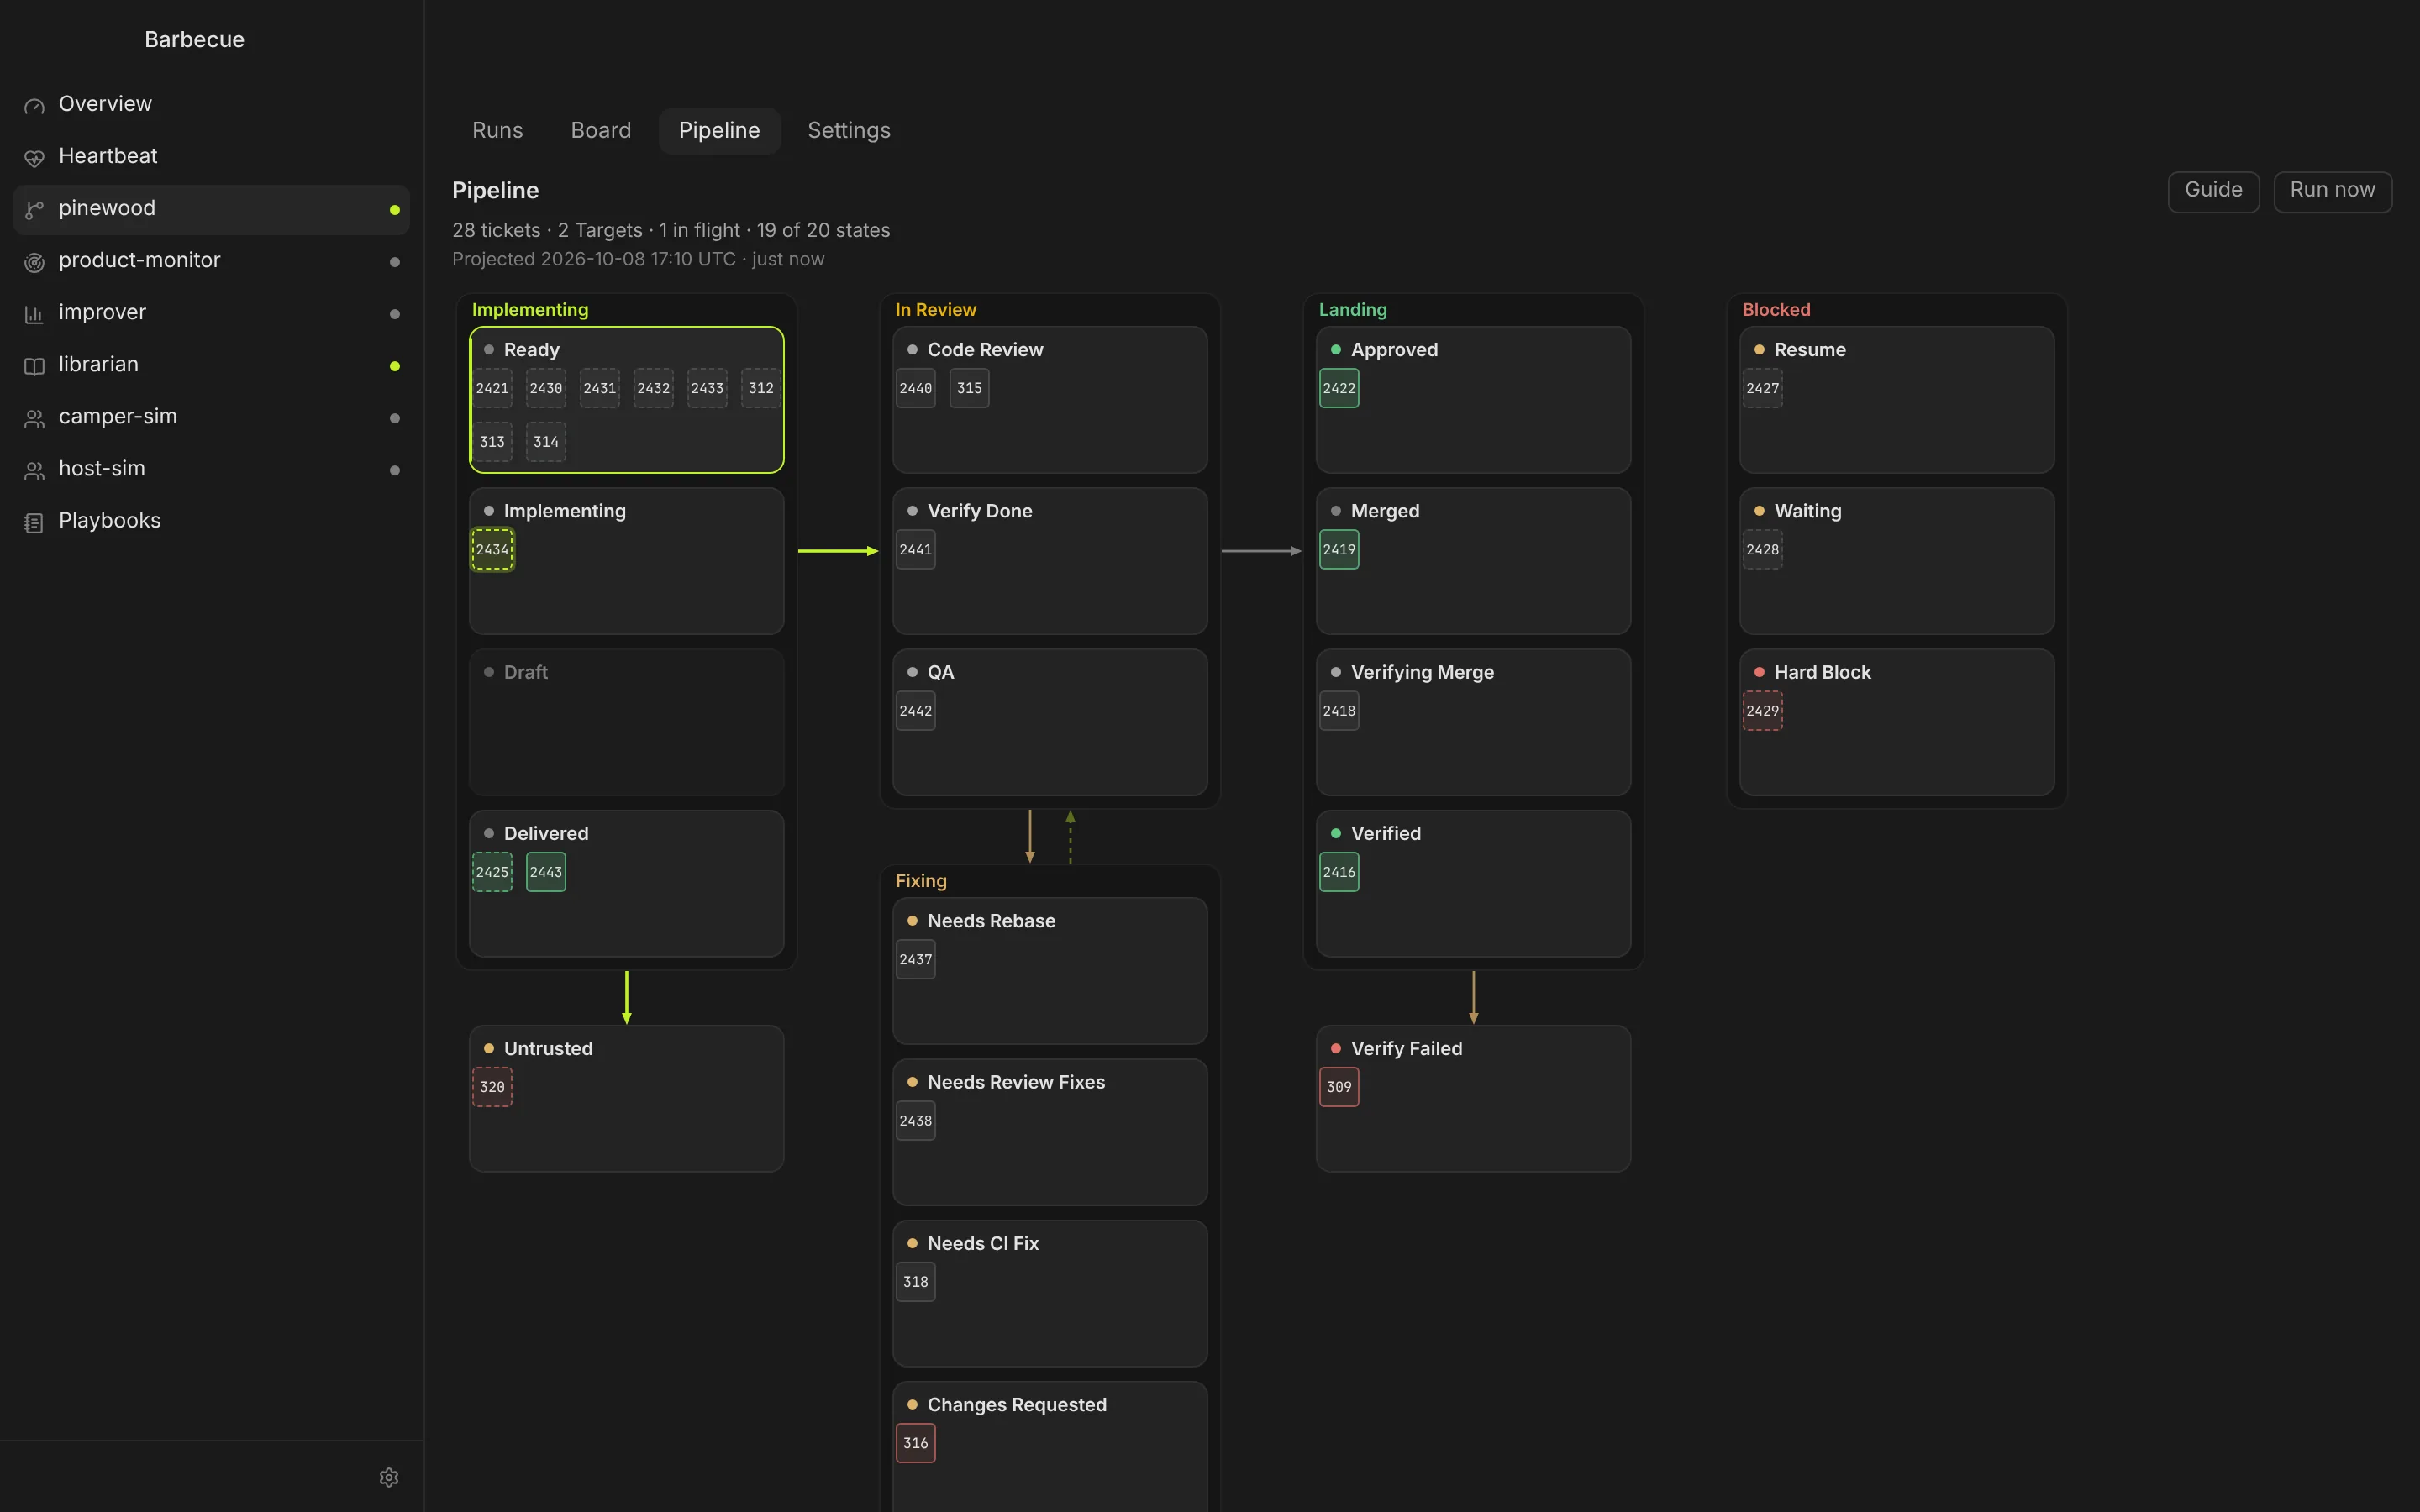Image resolution: width=2420 pixels, height=1512 pixels.
Task: Click the improver bar chart icon
Action: point(34,314)
